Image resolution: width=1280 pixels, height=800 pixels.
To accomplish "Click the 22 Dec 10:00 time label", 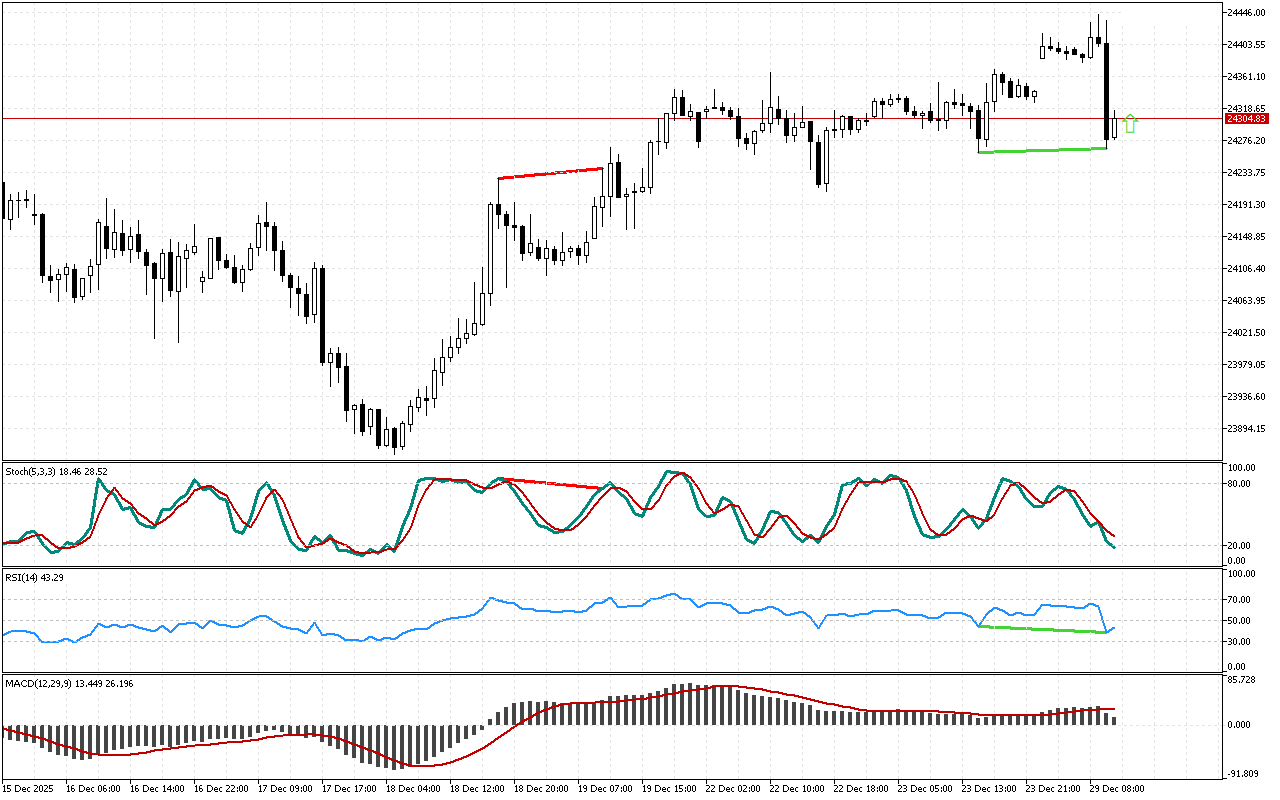I will pos(797,788).
